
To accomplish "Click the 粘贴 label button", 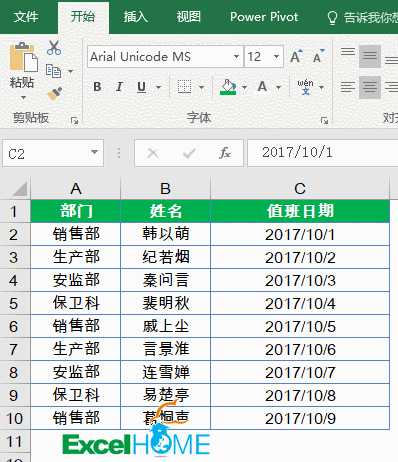I will 22,82.
